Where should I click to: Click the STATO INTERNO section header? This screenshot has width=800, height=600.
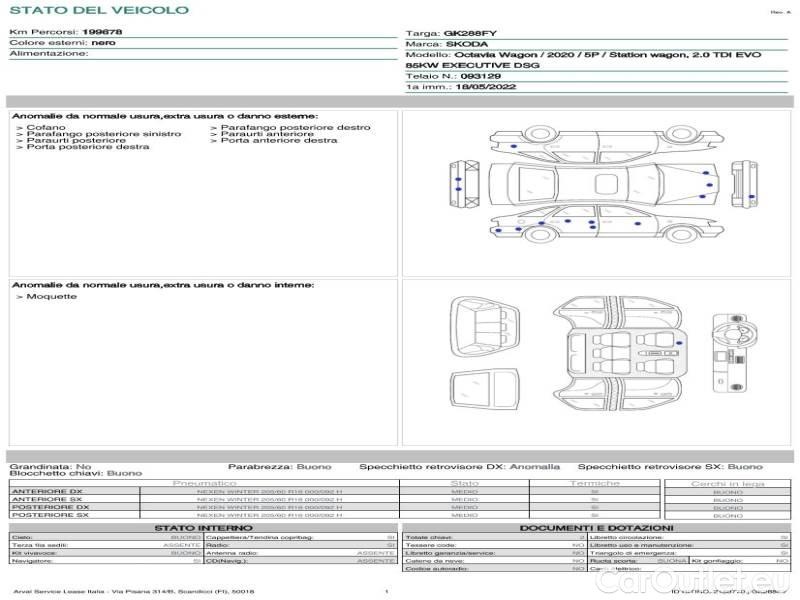point(204,527)
